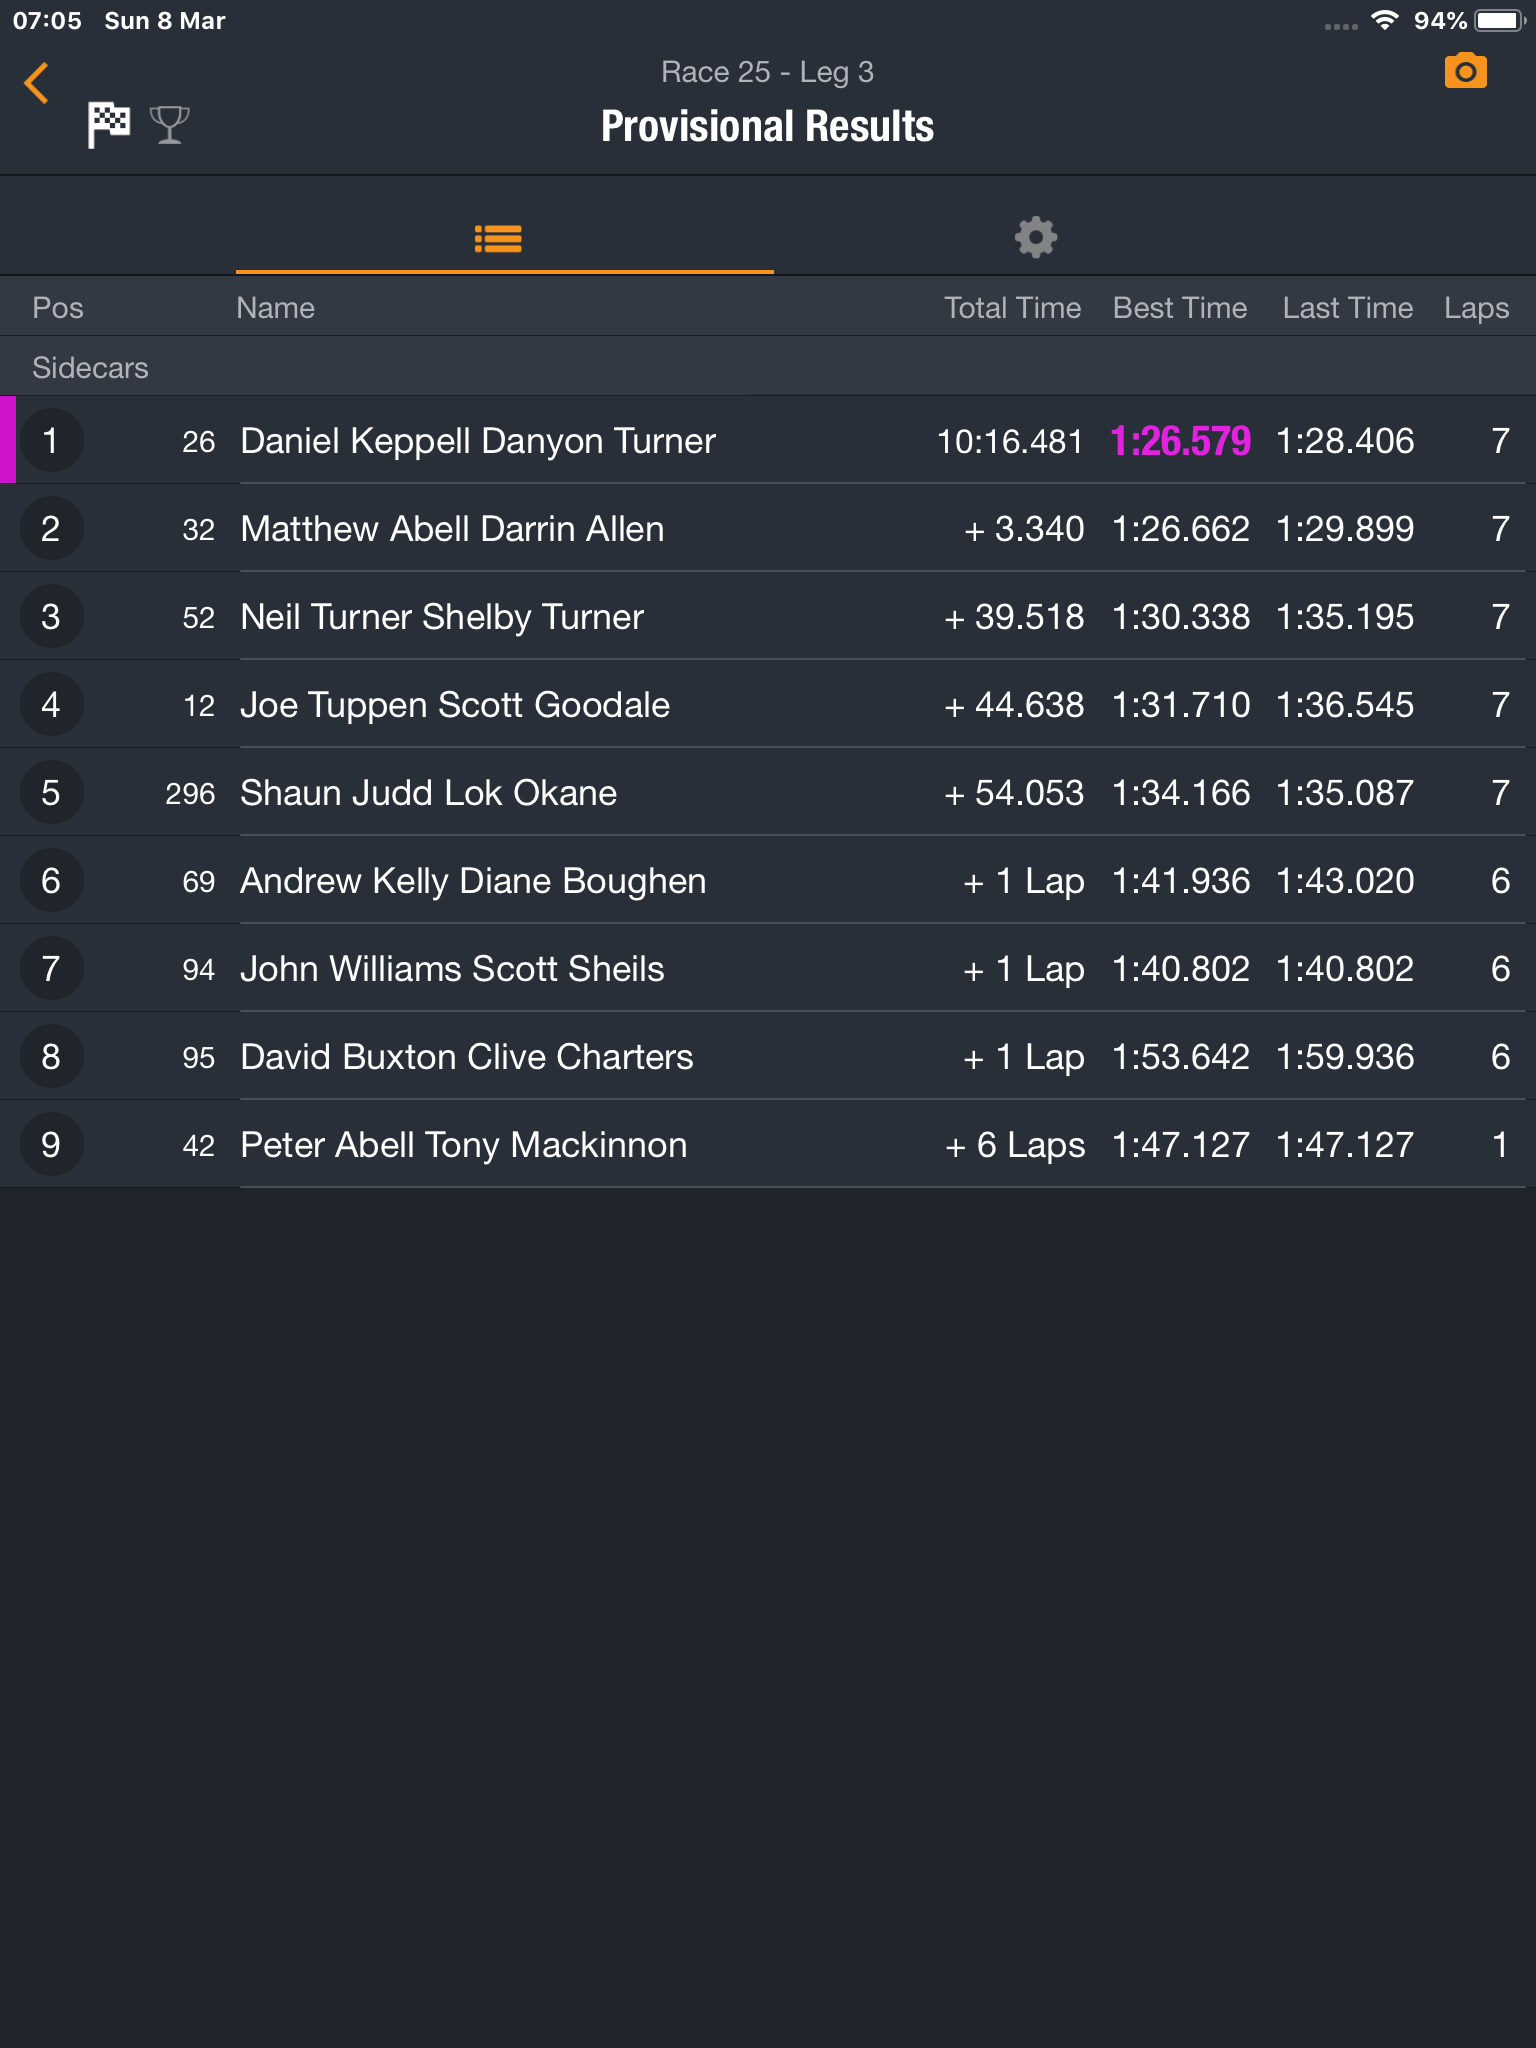Select the results list tab icon
1536x2048 pixels.
498,238
